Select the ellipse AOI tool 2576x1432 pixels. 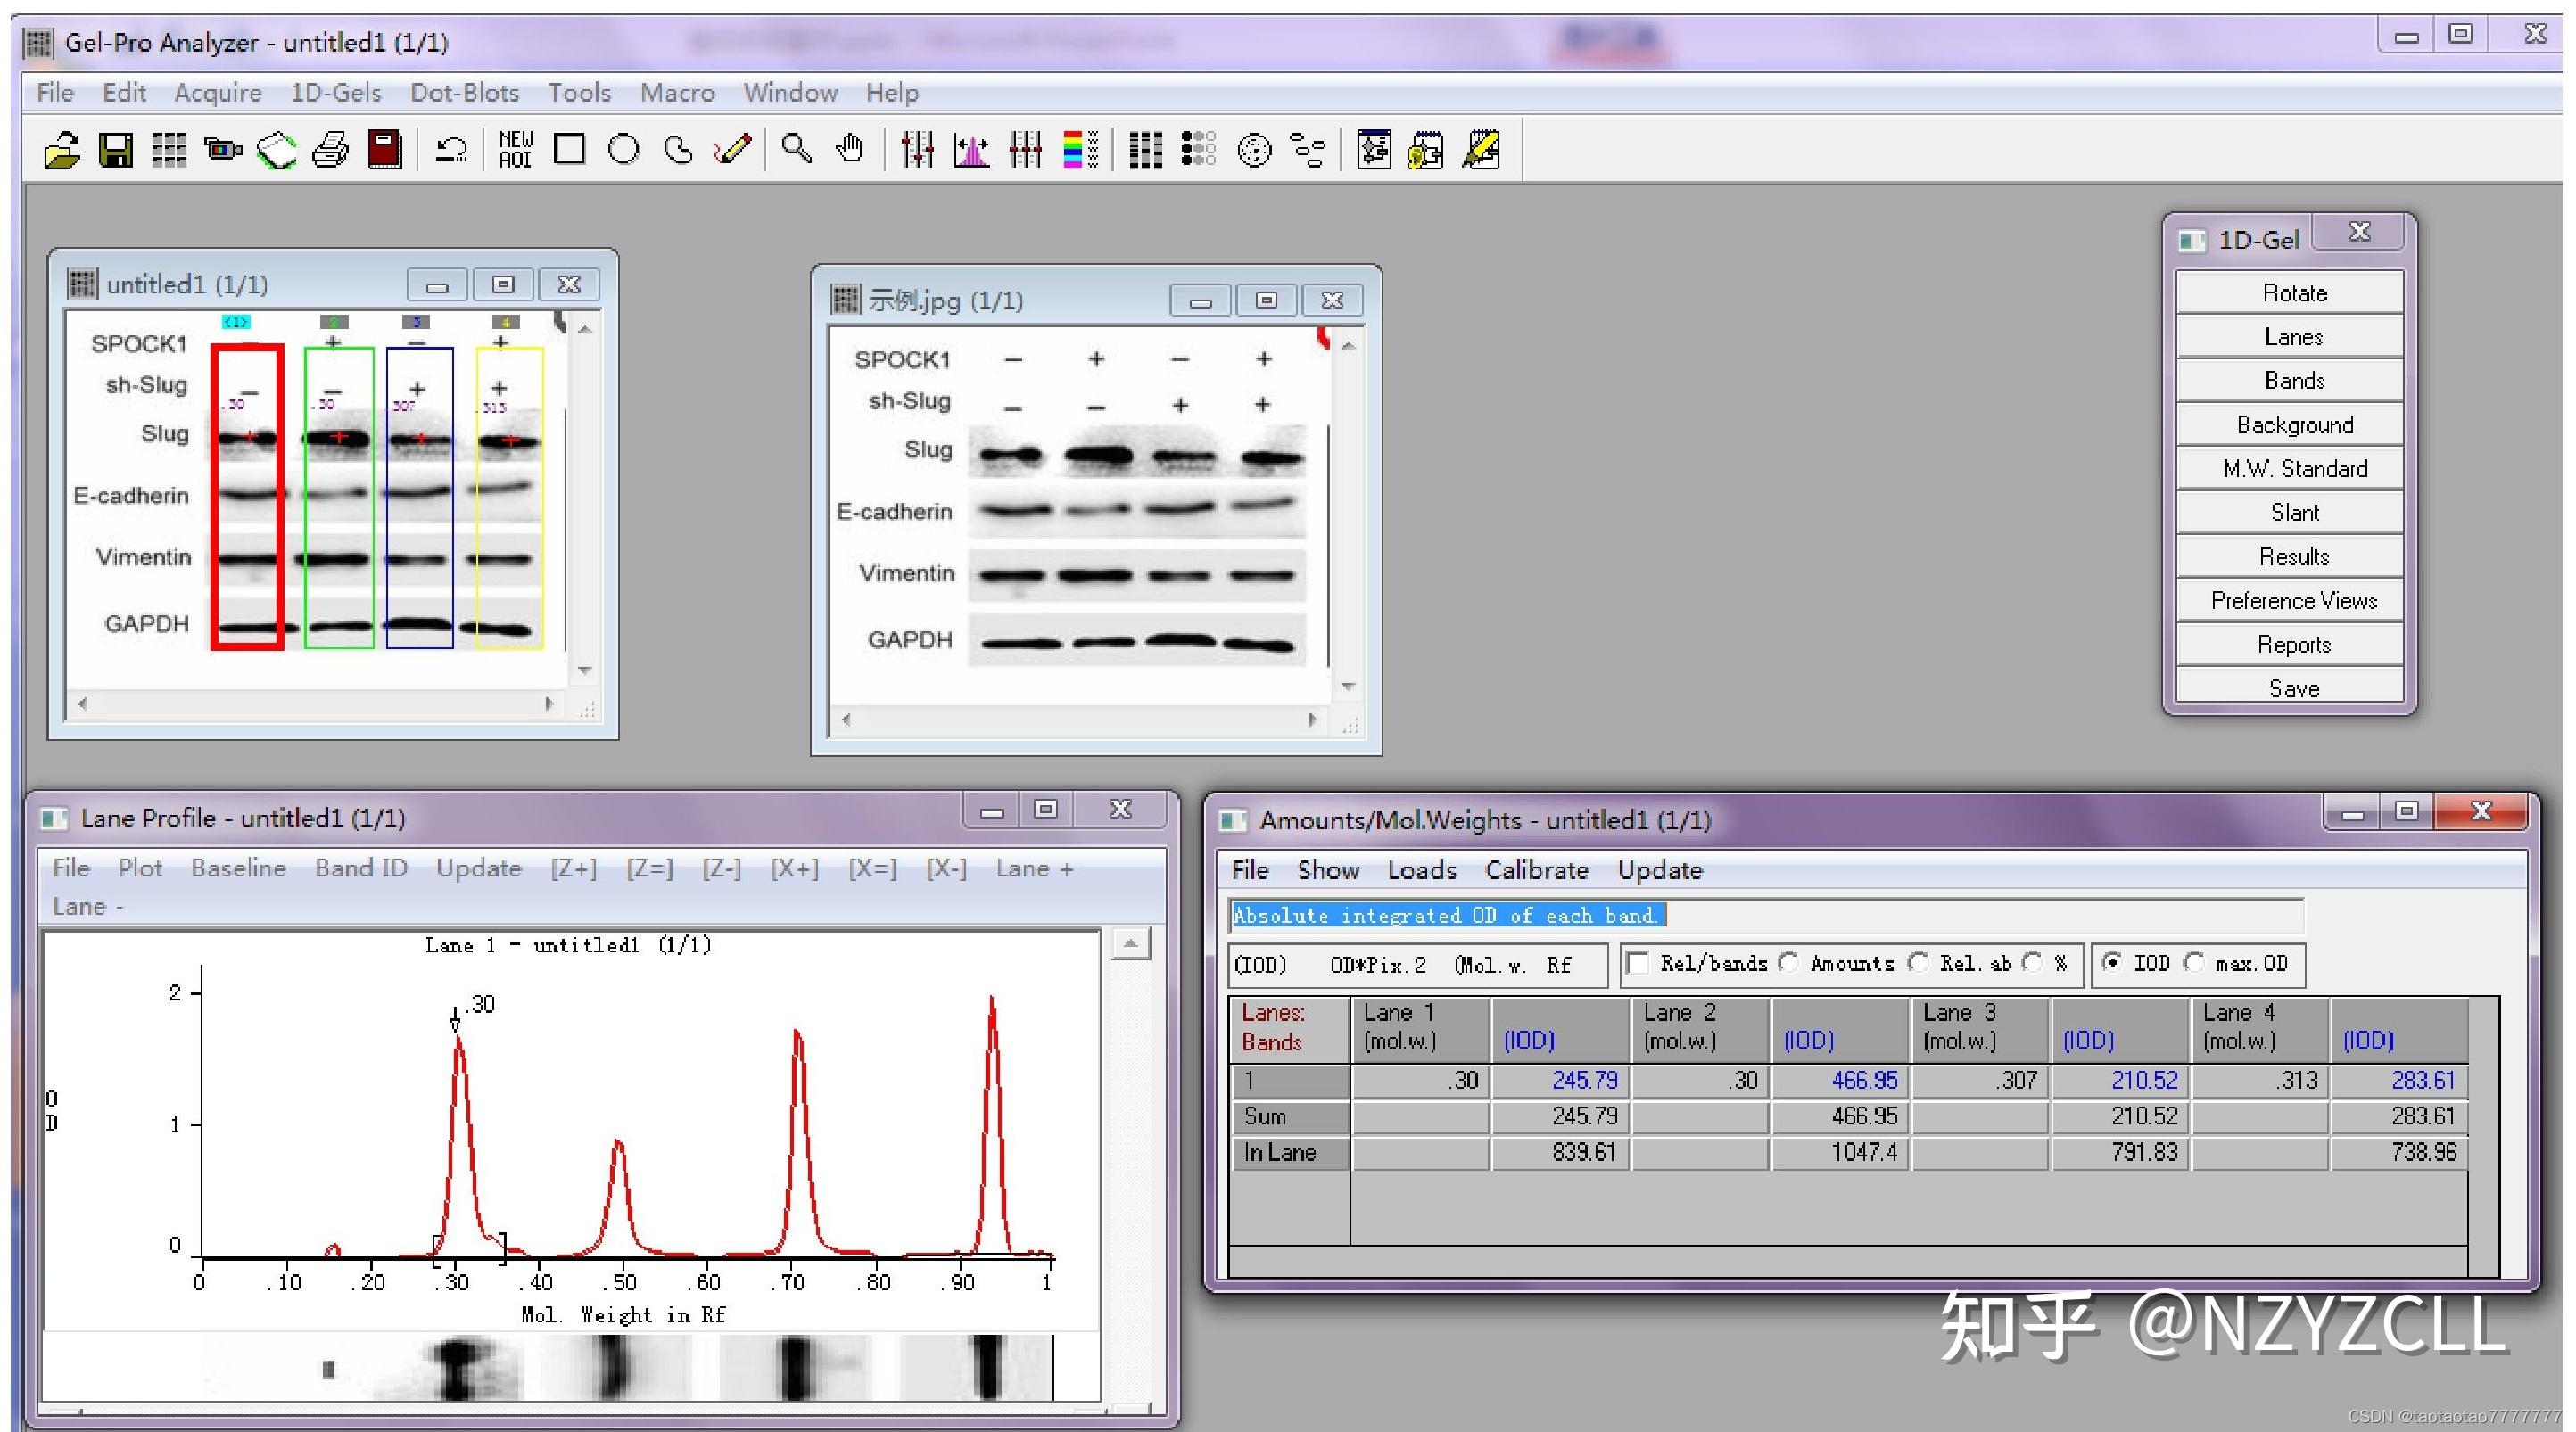tap(624, 150)
